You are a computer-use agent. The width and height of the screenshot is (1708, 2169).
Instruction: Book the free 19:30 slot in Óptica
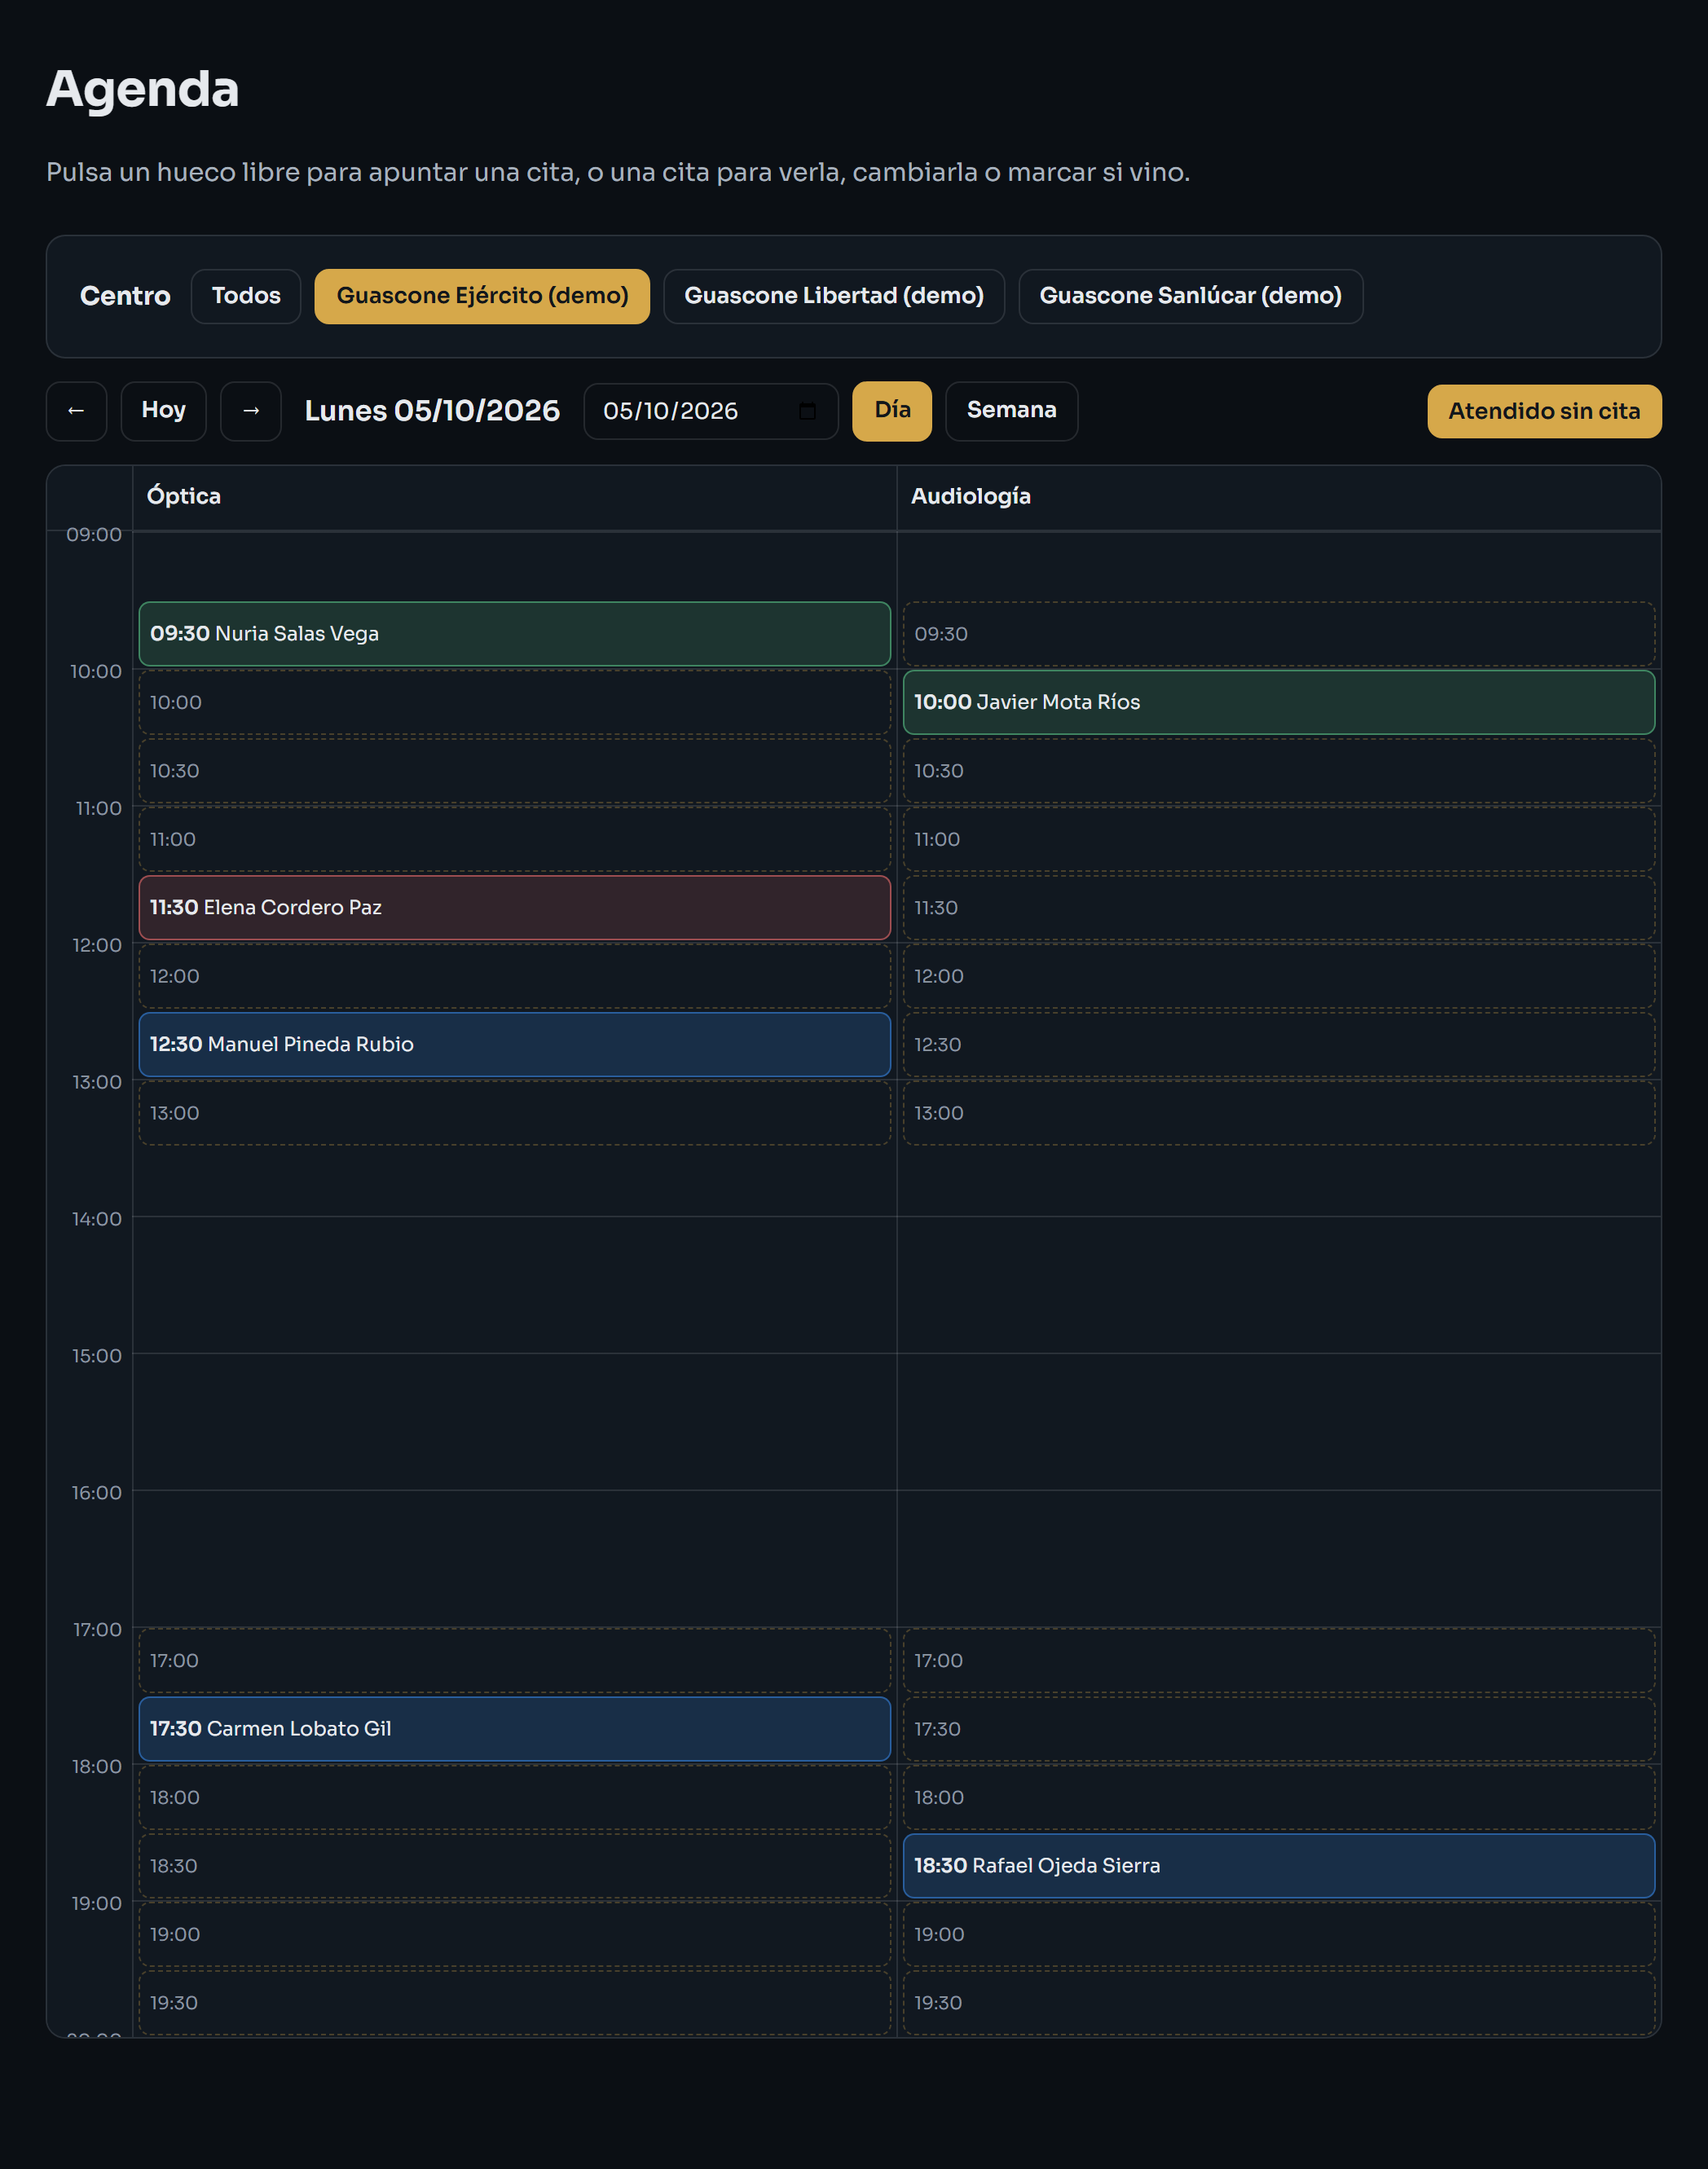click(x=515, y=2003)
